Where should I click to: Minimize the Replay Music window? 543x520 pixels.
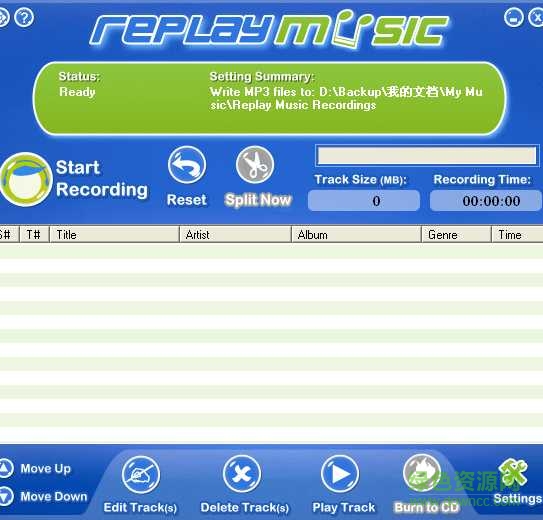point(514,17)
